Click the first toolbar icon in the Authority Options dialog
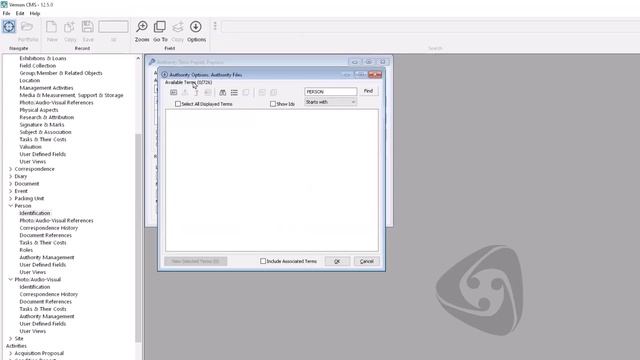640x360 pixels. [173, 93]
